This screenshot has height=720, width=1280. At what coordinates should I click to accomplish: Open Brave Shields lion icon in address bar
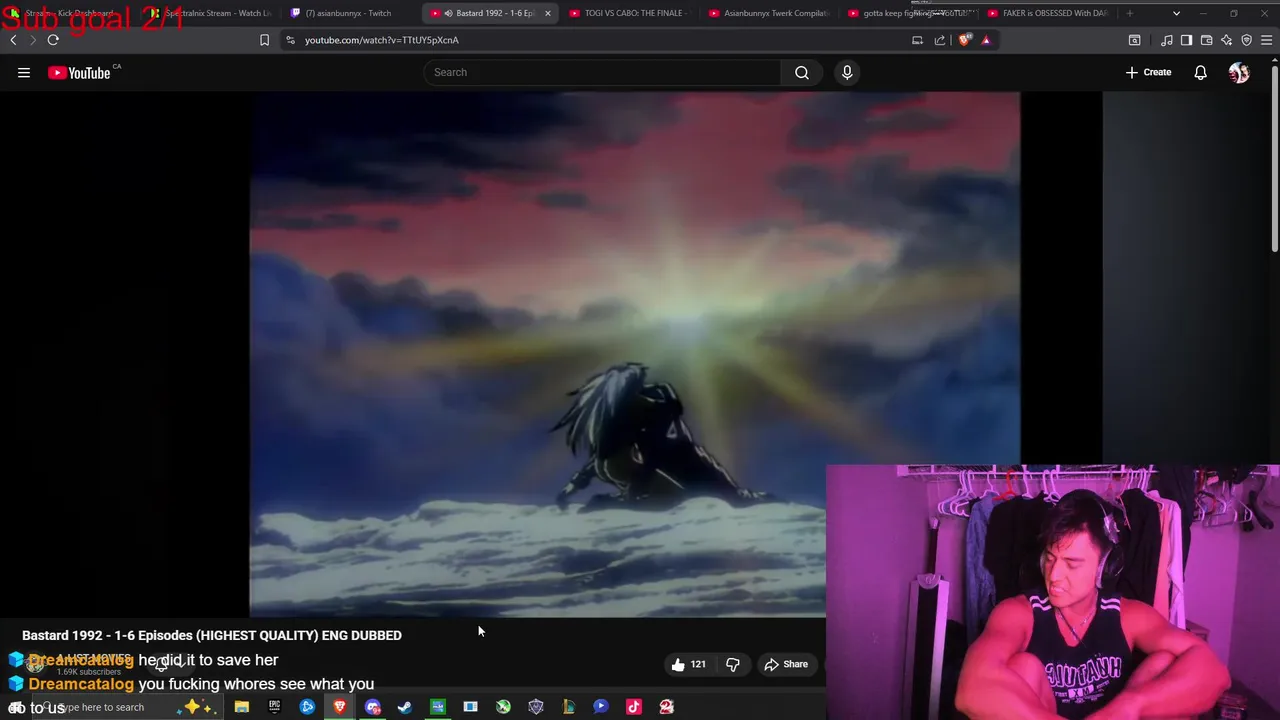tap(964, 40)
